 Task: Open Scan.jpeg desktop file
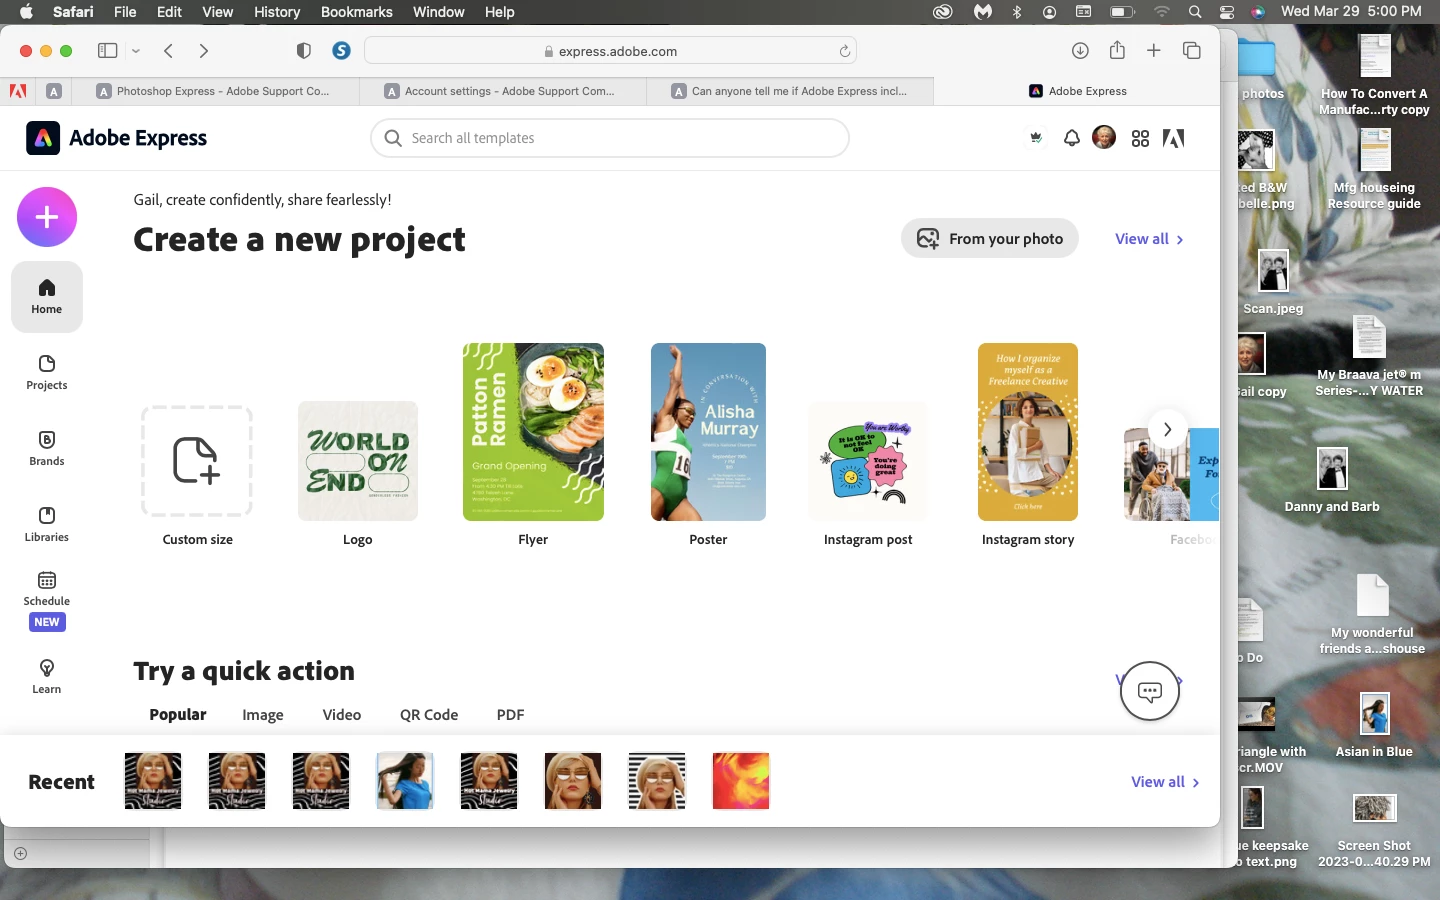click(1273, 282)
